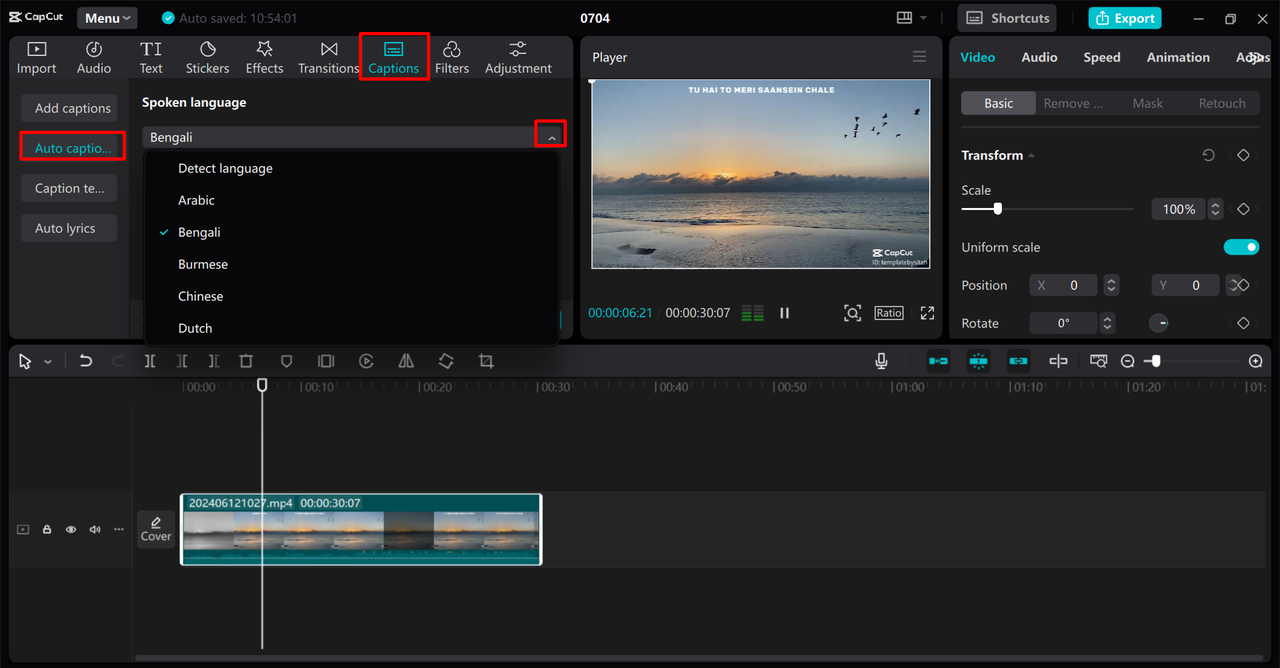
Task: Mute the video track audio
Action: click(95, 529)
